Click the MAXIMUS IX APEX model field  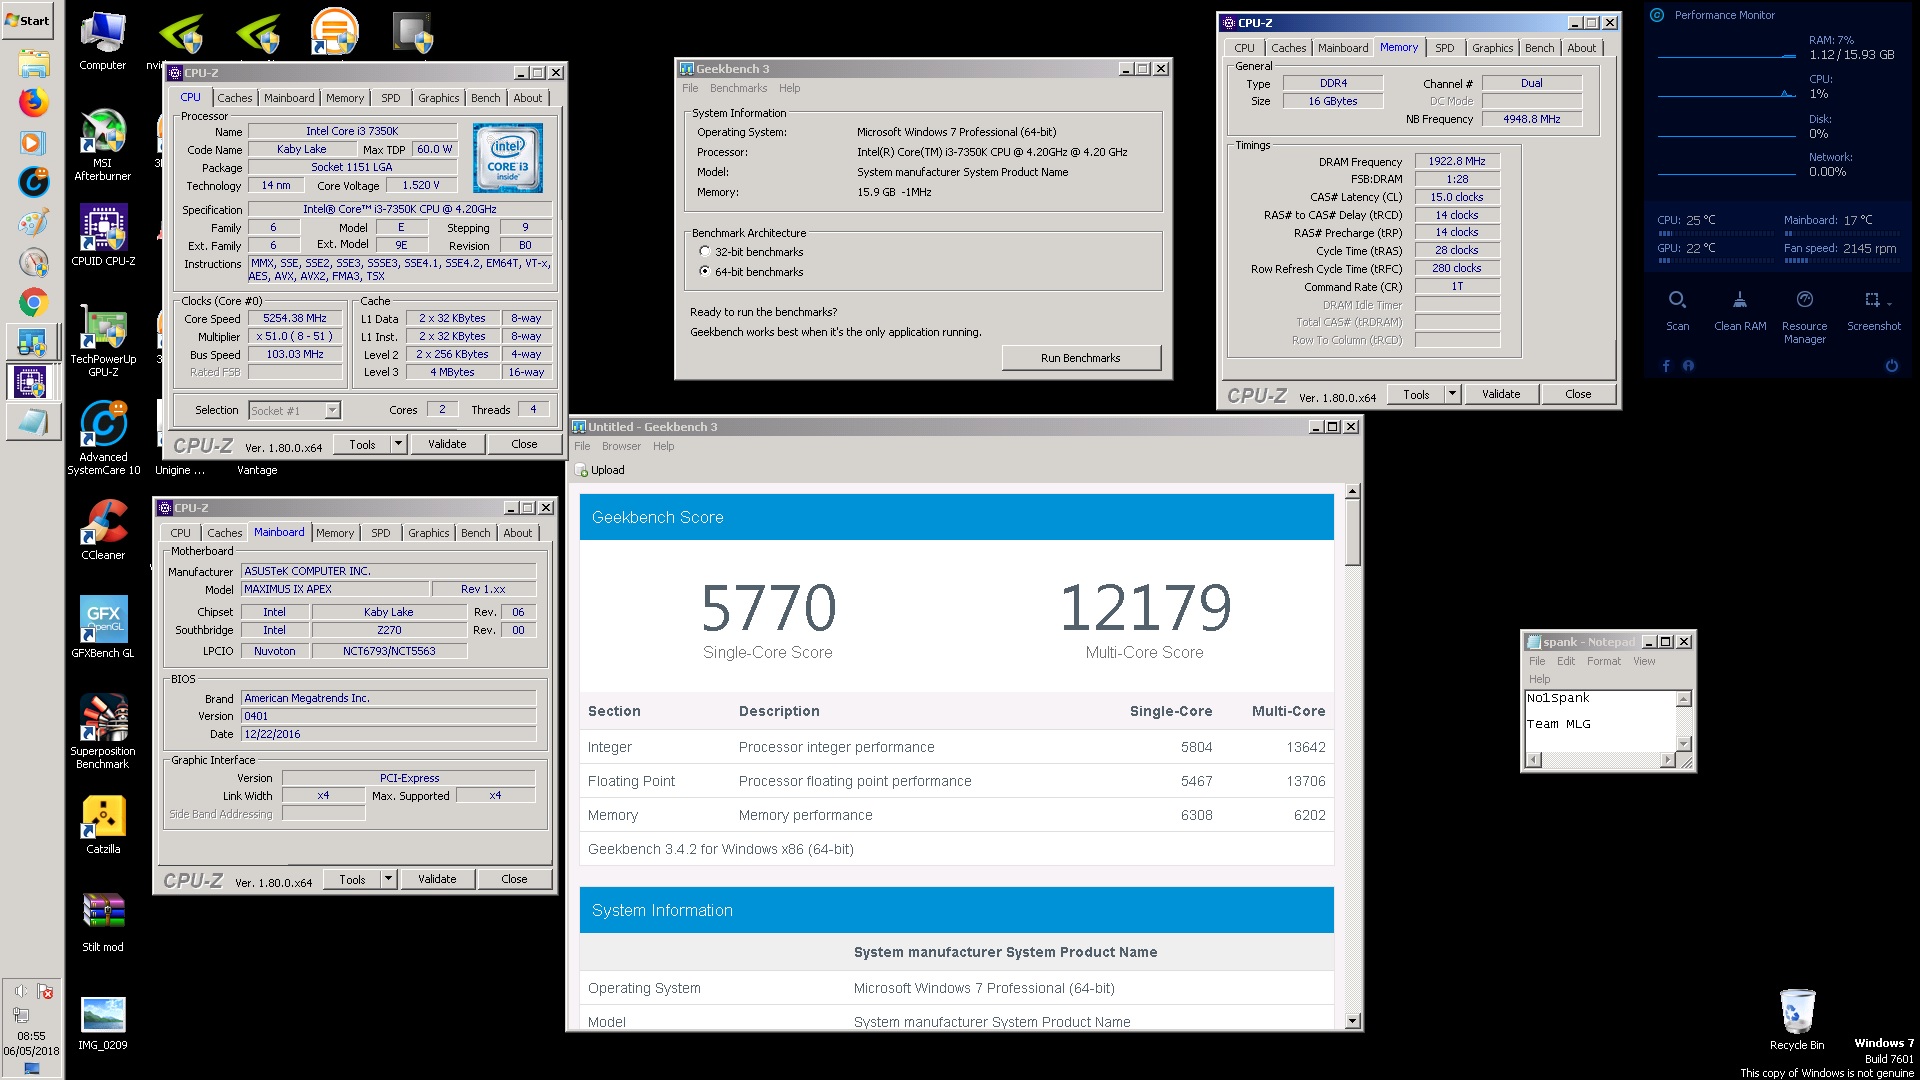point(335,589)
